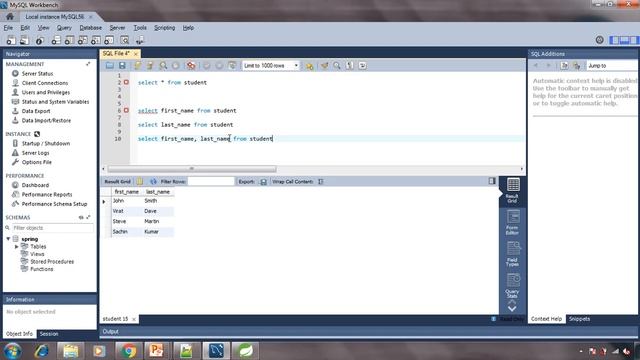Open Data Import/Restore

[46, 120]
